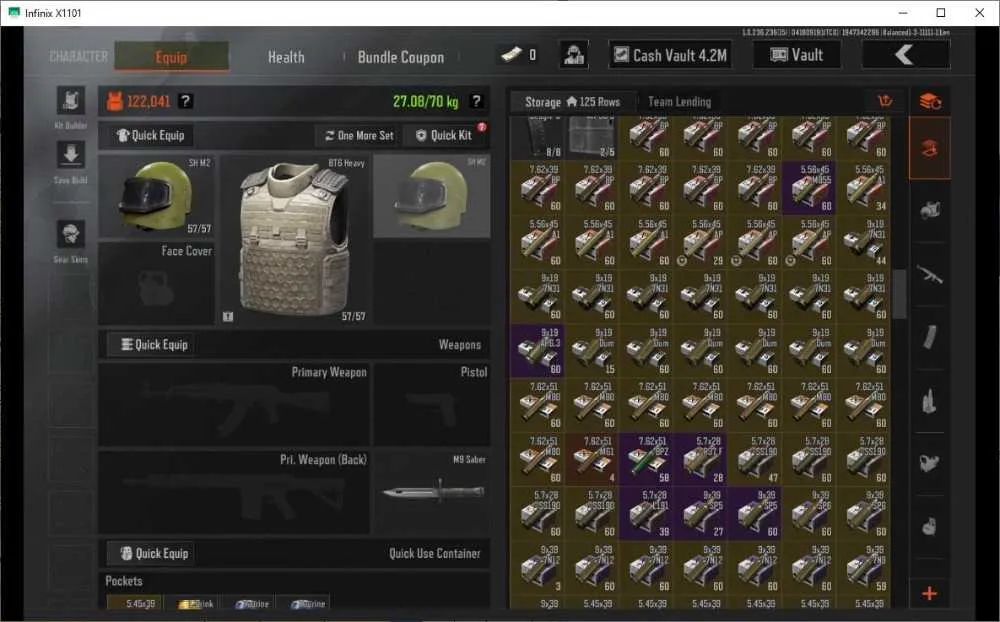The image size is (1000, 622).
Task: Filter storage by the magazine category icon
Action: pos(930,337)
